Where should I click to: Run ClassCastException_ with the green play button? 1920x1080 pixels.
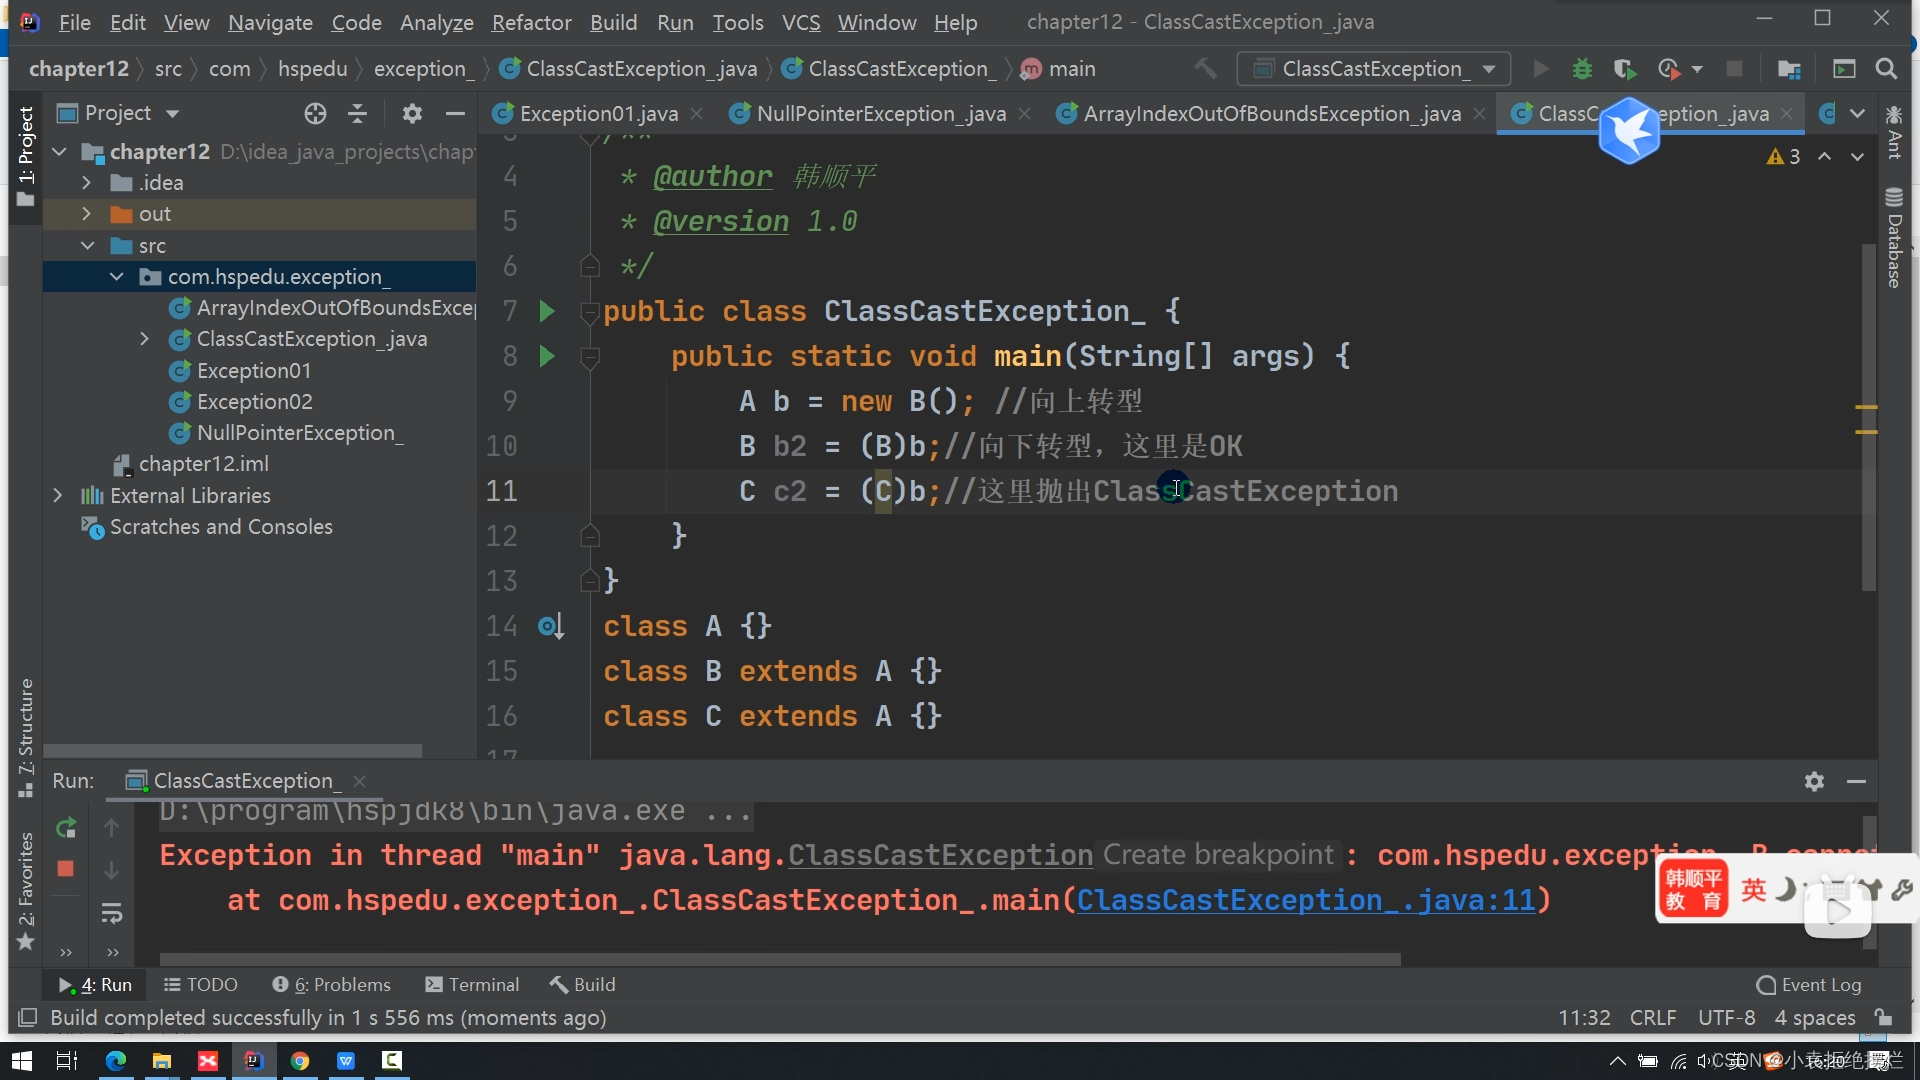[1540, 69]
